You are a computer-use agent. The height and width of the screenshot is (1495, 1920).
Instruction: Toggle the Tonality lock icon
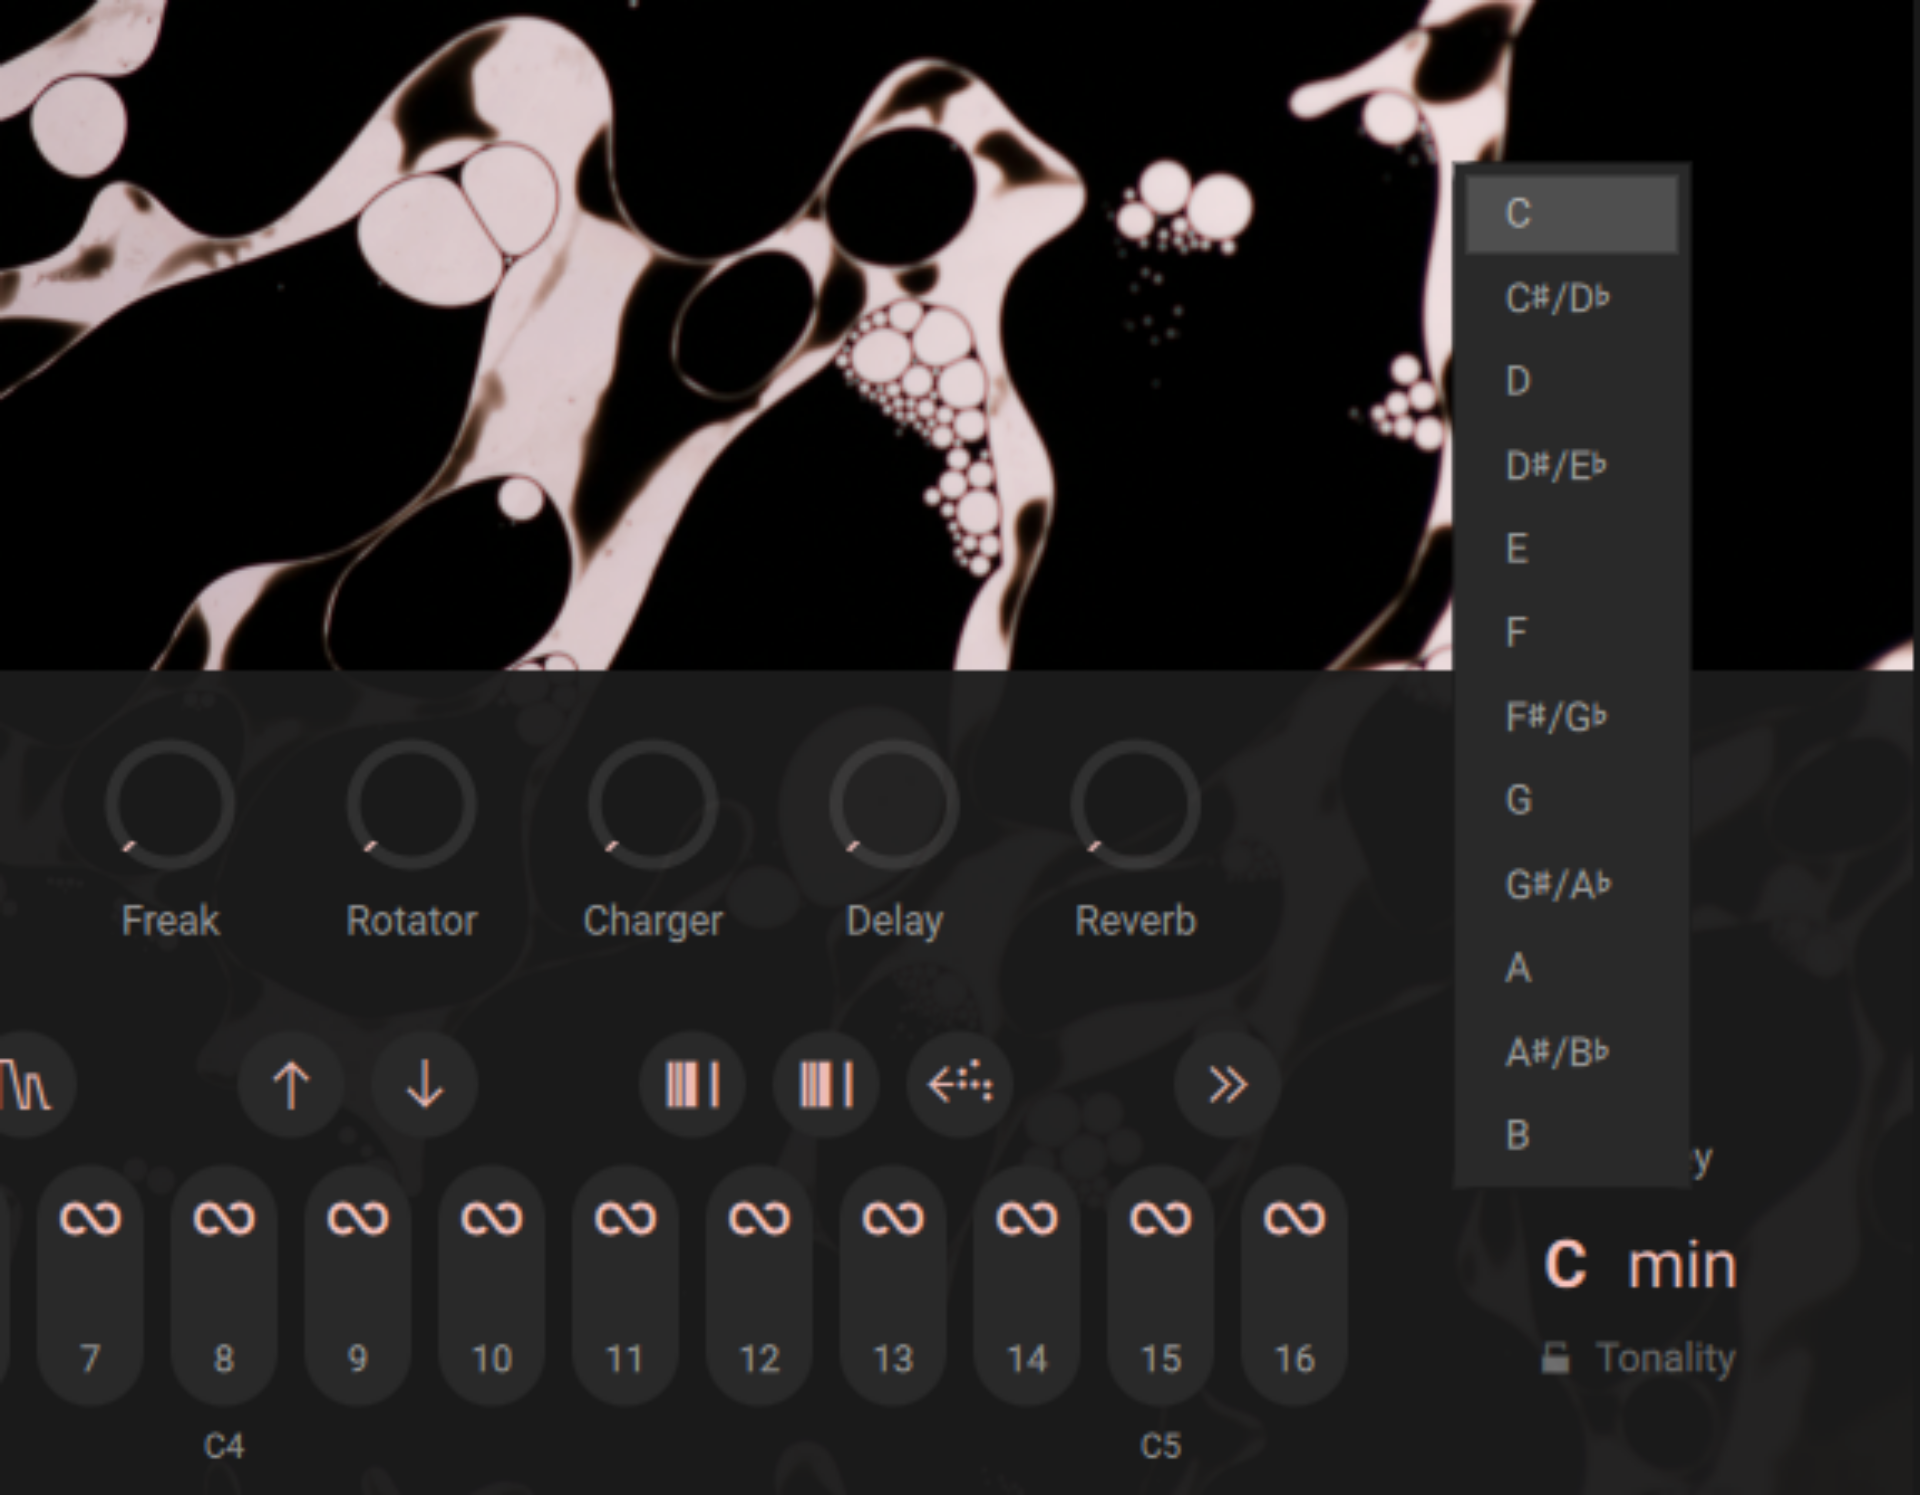[1555, 1358]
